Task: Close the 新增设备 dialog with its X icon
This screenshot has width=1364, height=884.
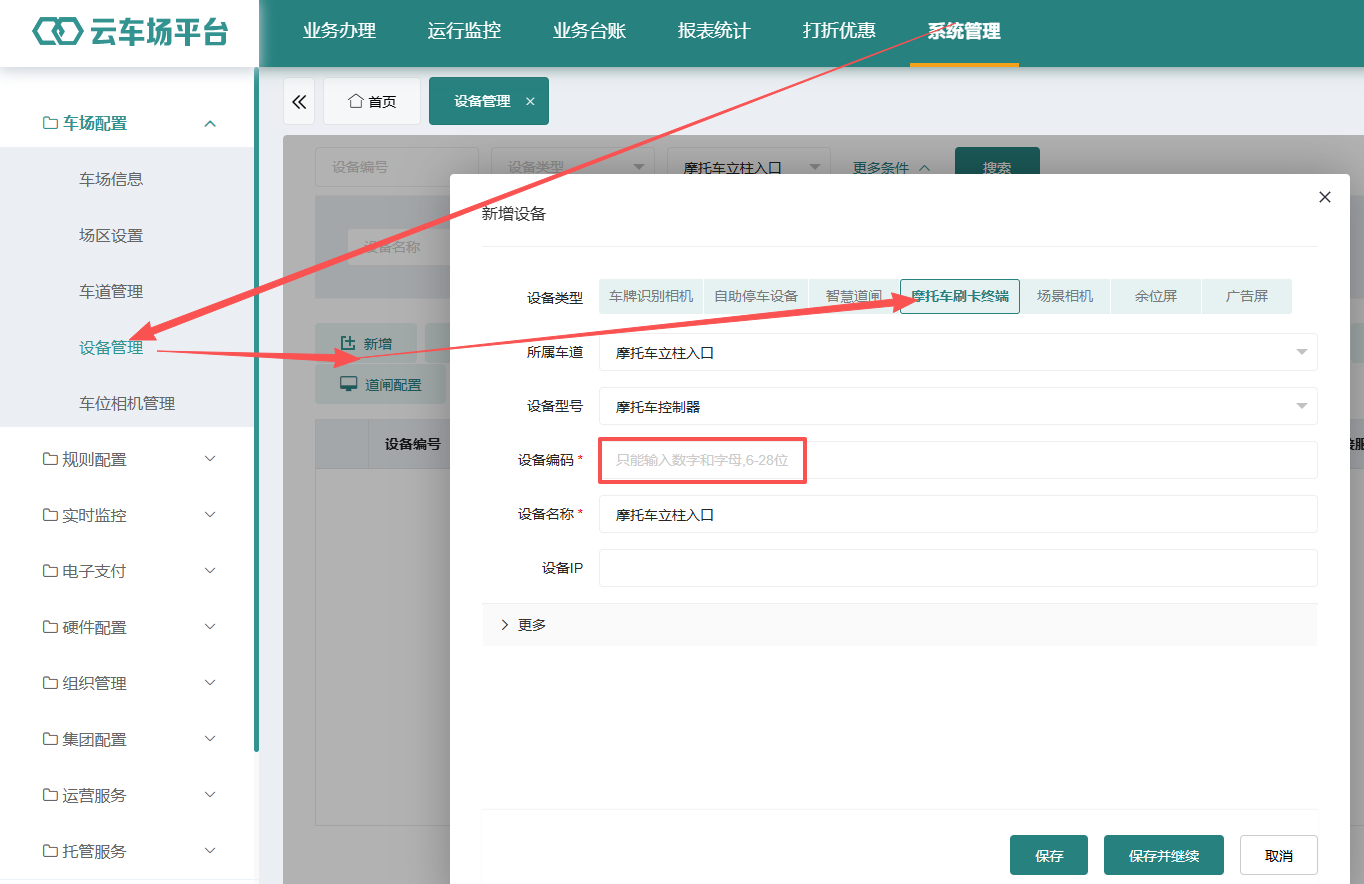Action: (x=1325, y=197)
